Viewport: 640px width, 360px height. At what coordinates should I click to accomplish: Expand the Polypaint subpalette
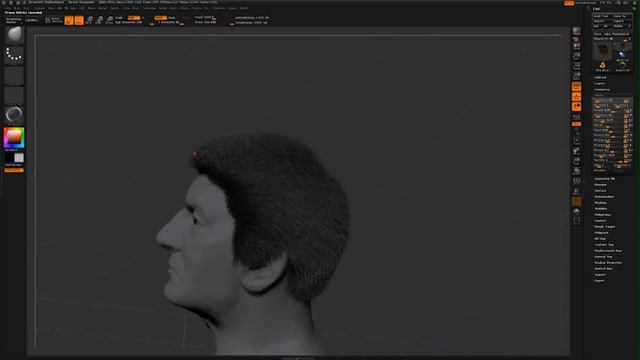click(x=602, y=233)
